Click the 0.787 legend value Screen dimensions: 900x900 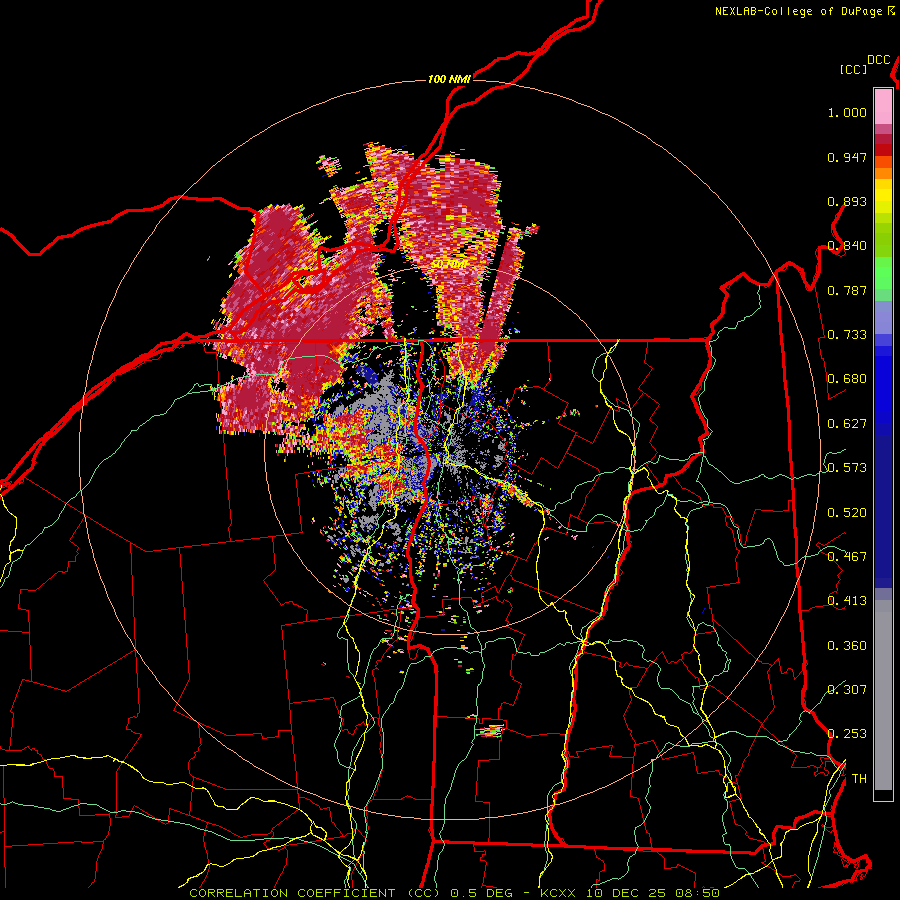pos(847,290)
